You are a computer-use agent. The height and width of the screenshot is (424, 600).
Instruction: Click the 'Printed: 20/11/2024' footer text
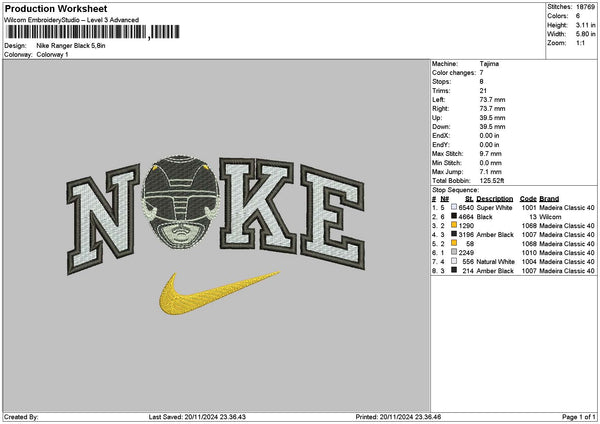398,417
